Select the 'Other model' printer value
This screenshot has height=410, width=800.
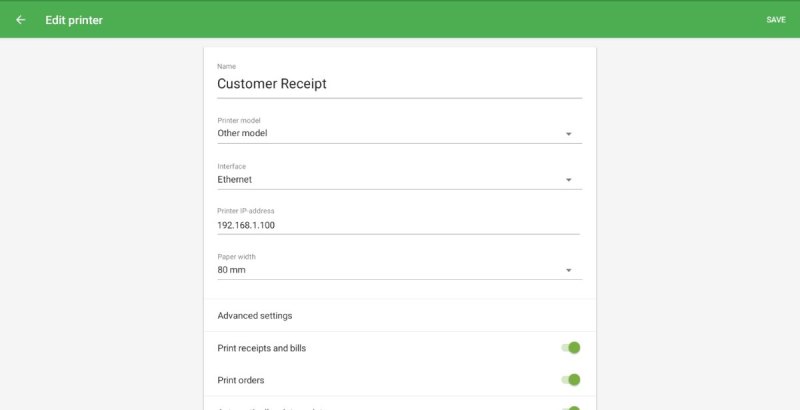[x=243, y=133]
